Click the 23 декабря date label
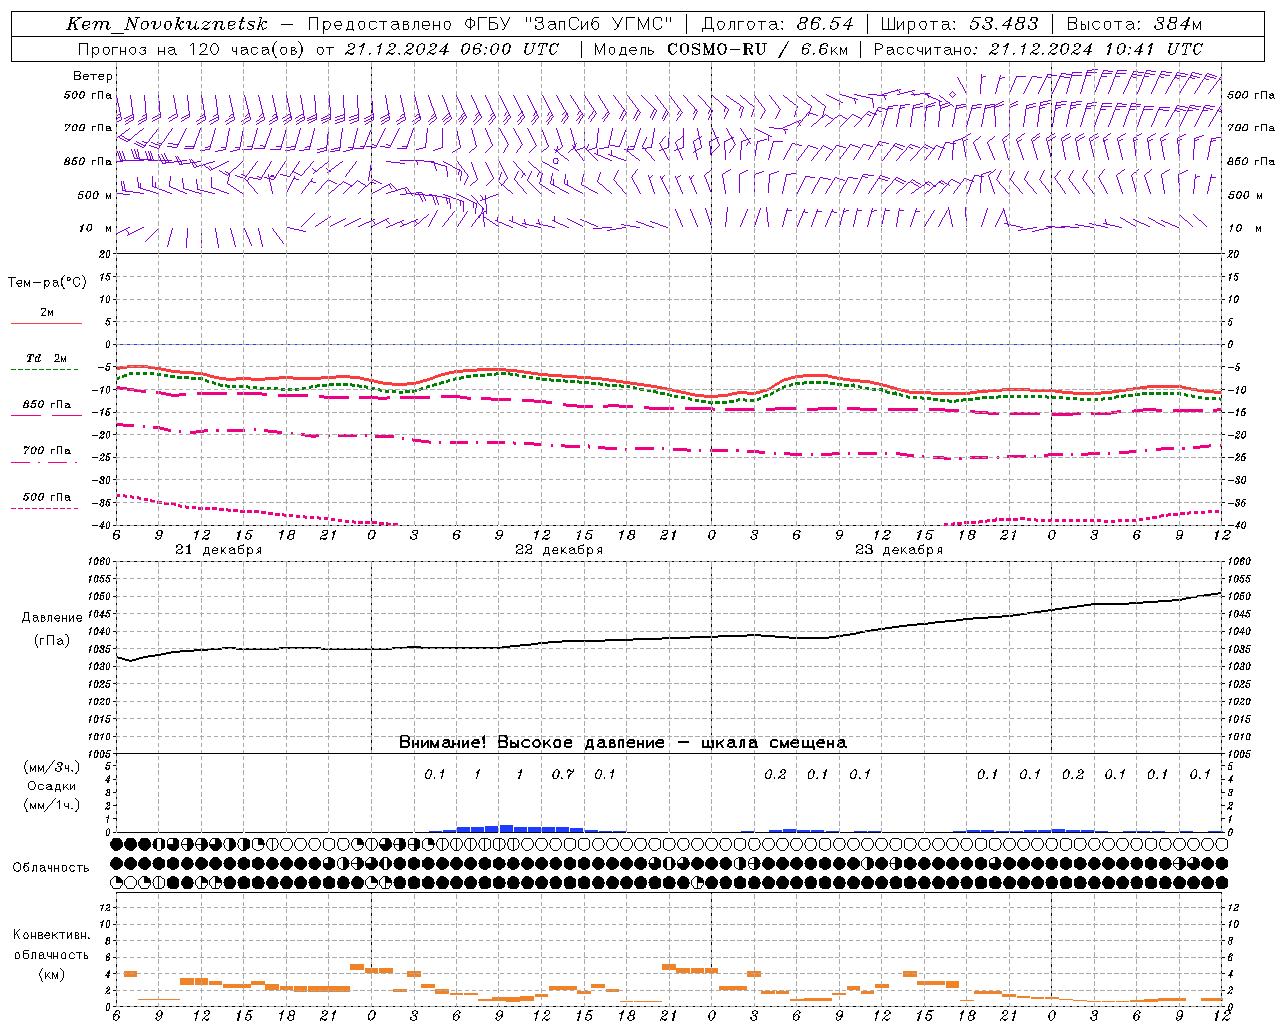This screenshot has height=1024, width=1280. tap(899, 550)
